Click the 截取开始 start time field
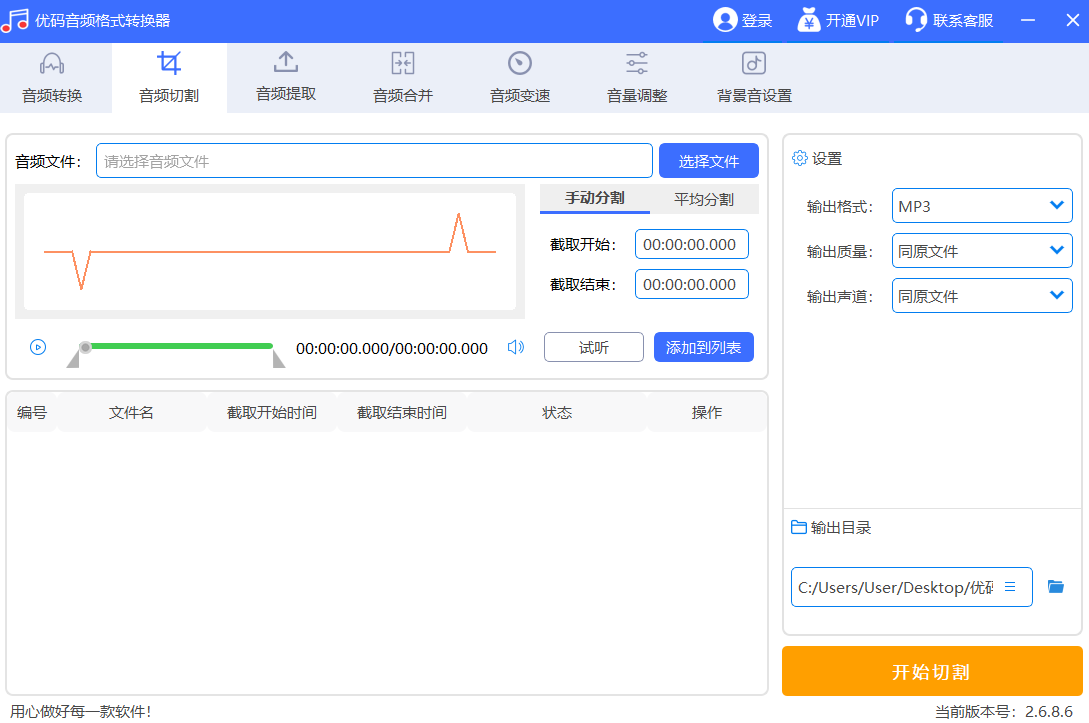The height and width of the screenshot is (723, 1089). [691, 244]
